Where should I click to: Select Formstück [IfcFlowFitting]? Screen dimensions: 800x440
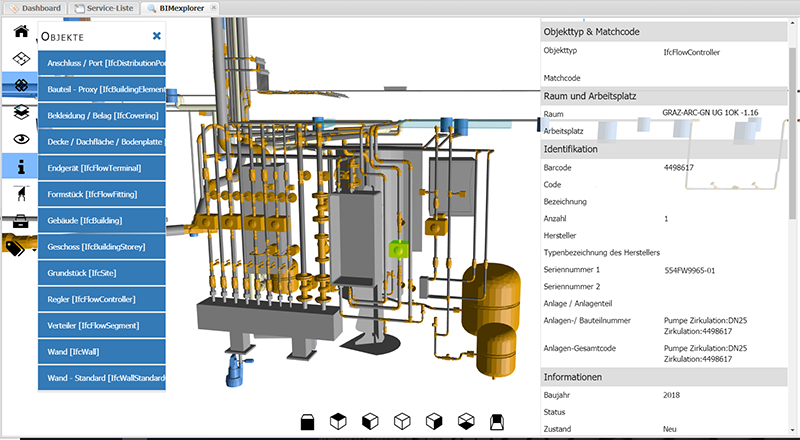(102, 194)
